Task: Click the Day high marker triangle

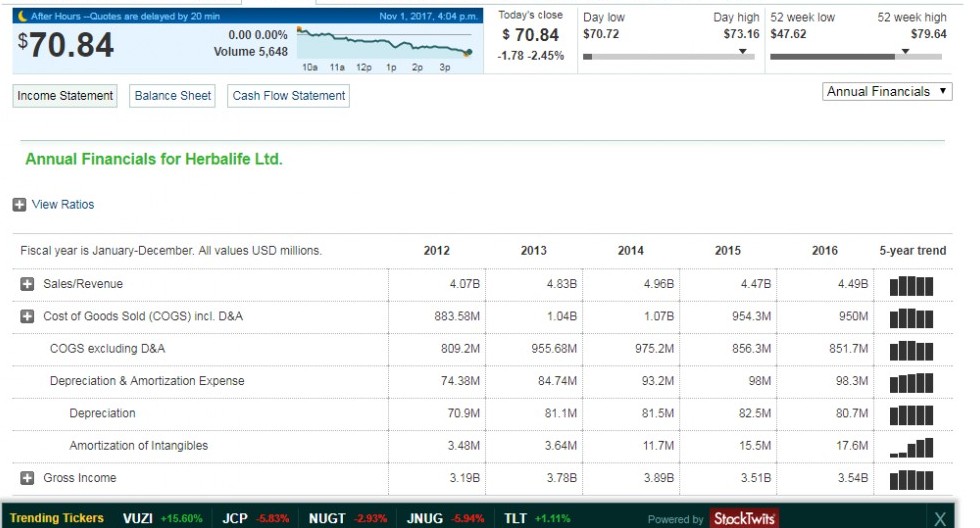Action: 742,51
